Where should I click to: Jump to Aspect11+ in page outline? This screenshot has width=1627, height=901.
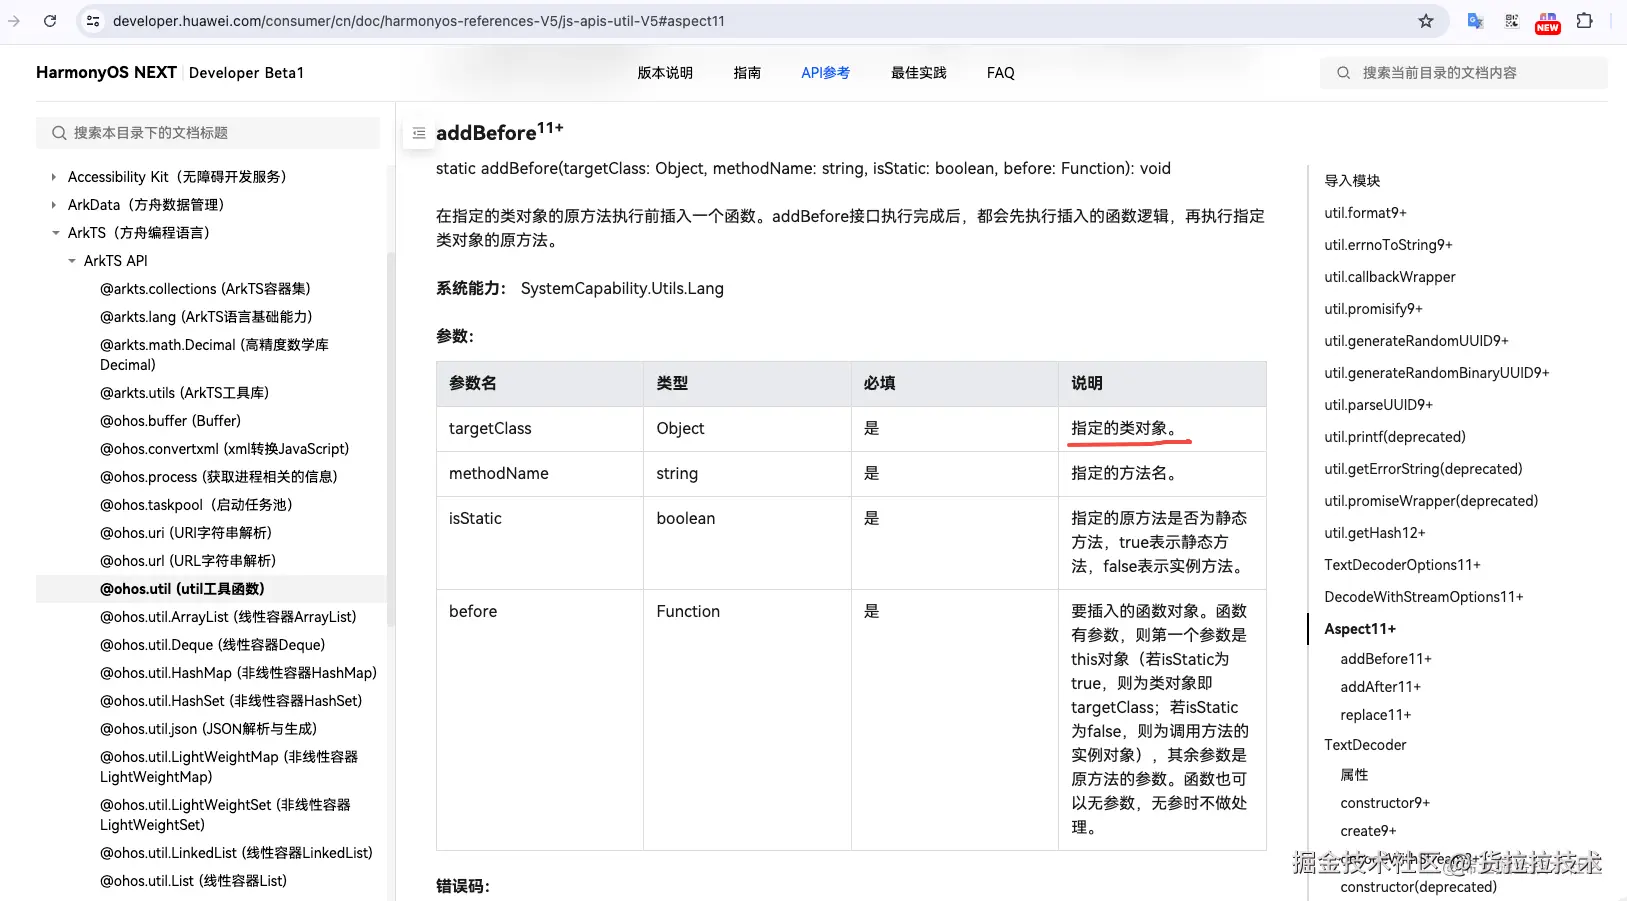[1360, 629]
